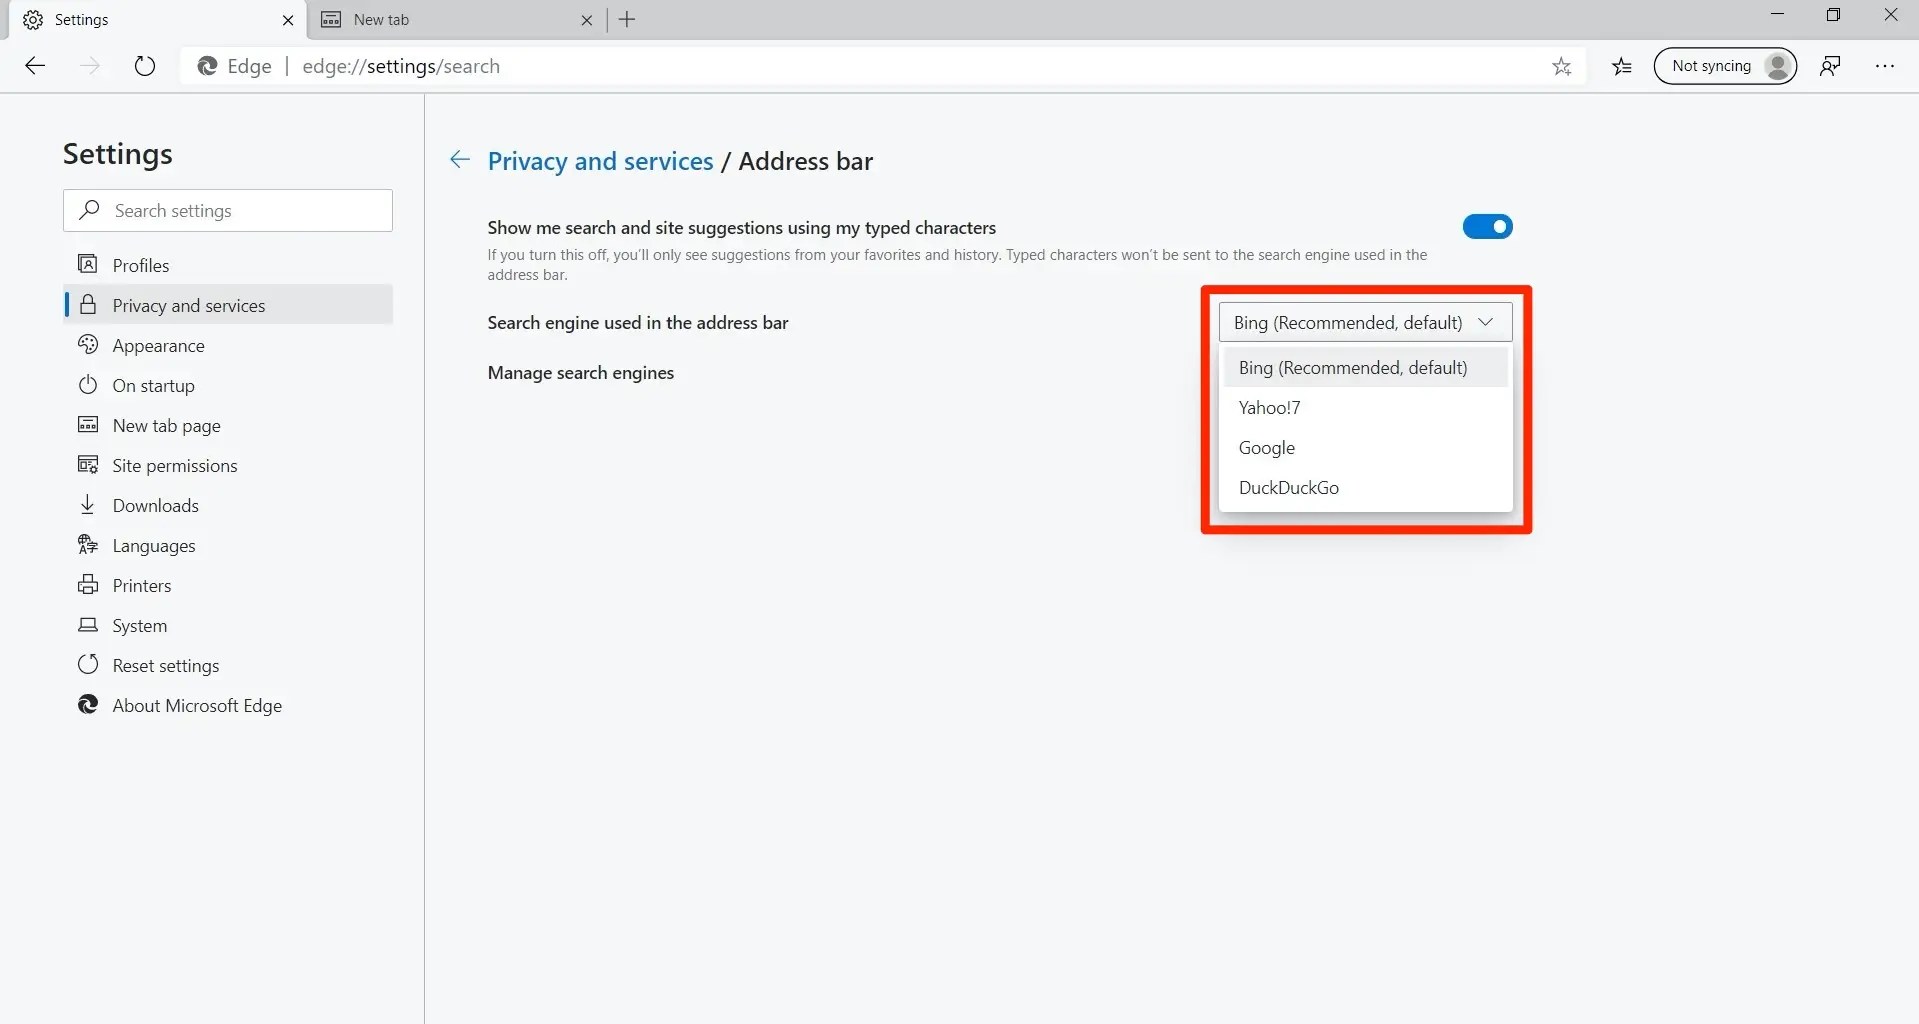The width and height of the screenshot is (1919, 1024).
Task: Click the System laptop icon
Action: click(x=88, y=624)
